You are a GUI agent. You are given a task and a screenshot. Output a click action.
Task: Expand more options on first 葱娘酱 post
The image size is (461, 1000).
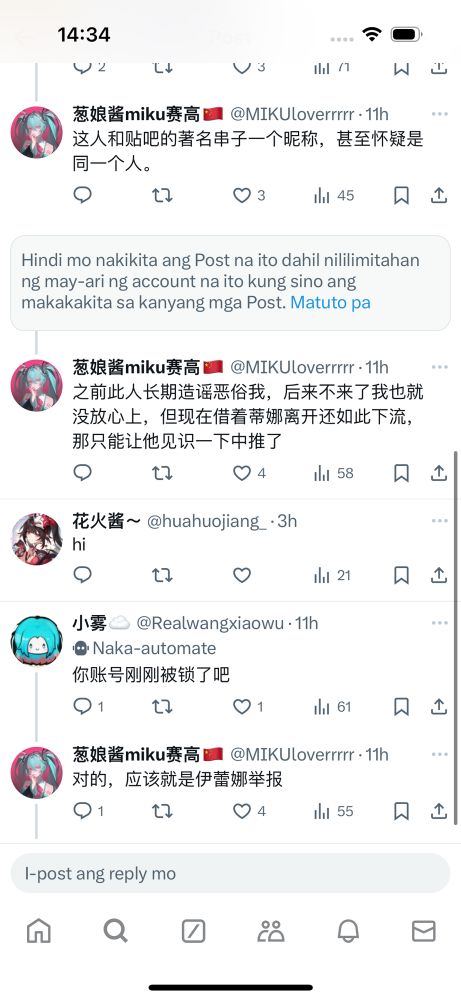pos(439,114)
